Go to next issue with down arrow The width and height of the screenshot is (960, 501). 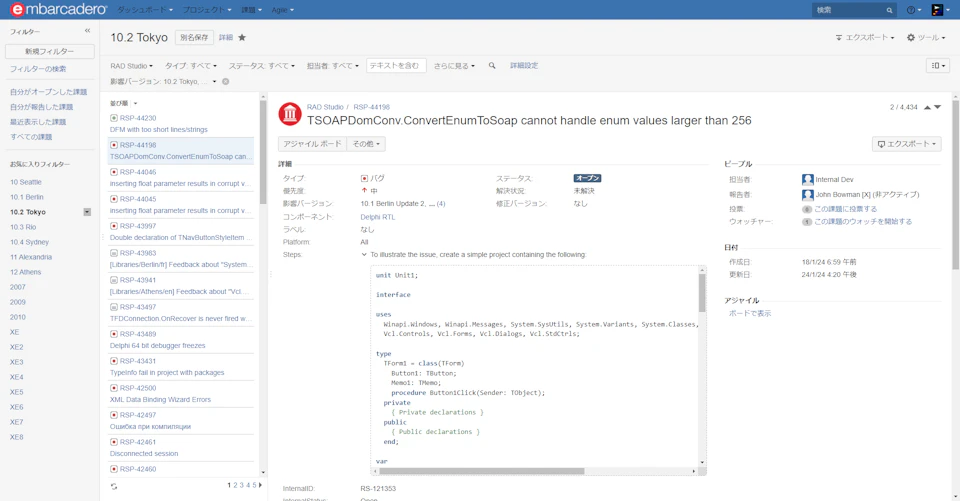pyautogui.click(x=937, y=107)
